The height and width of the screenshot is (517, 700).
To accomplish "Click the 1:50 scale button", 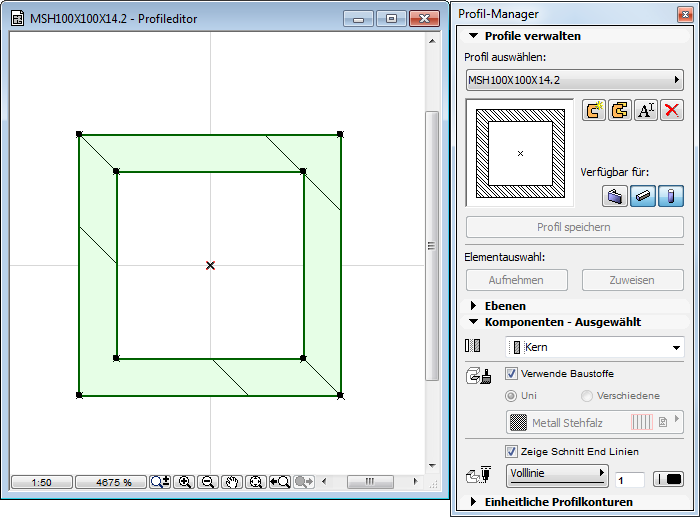I will point(42,482).
